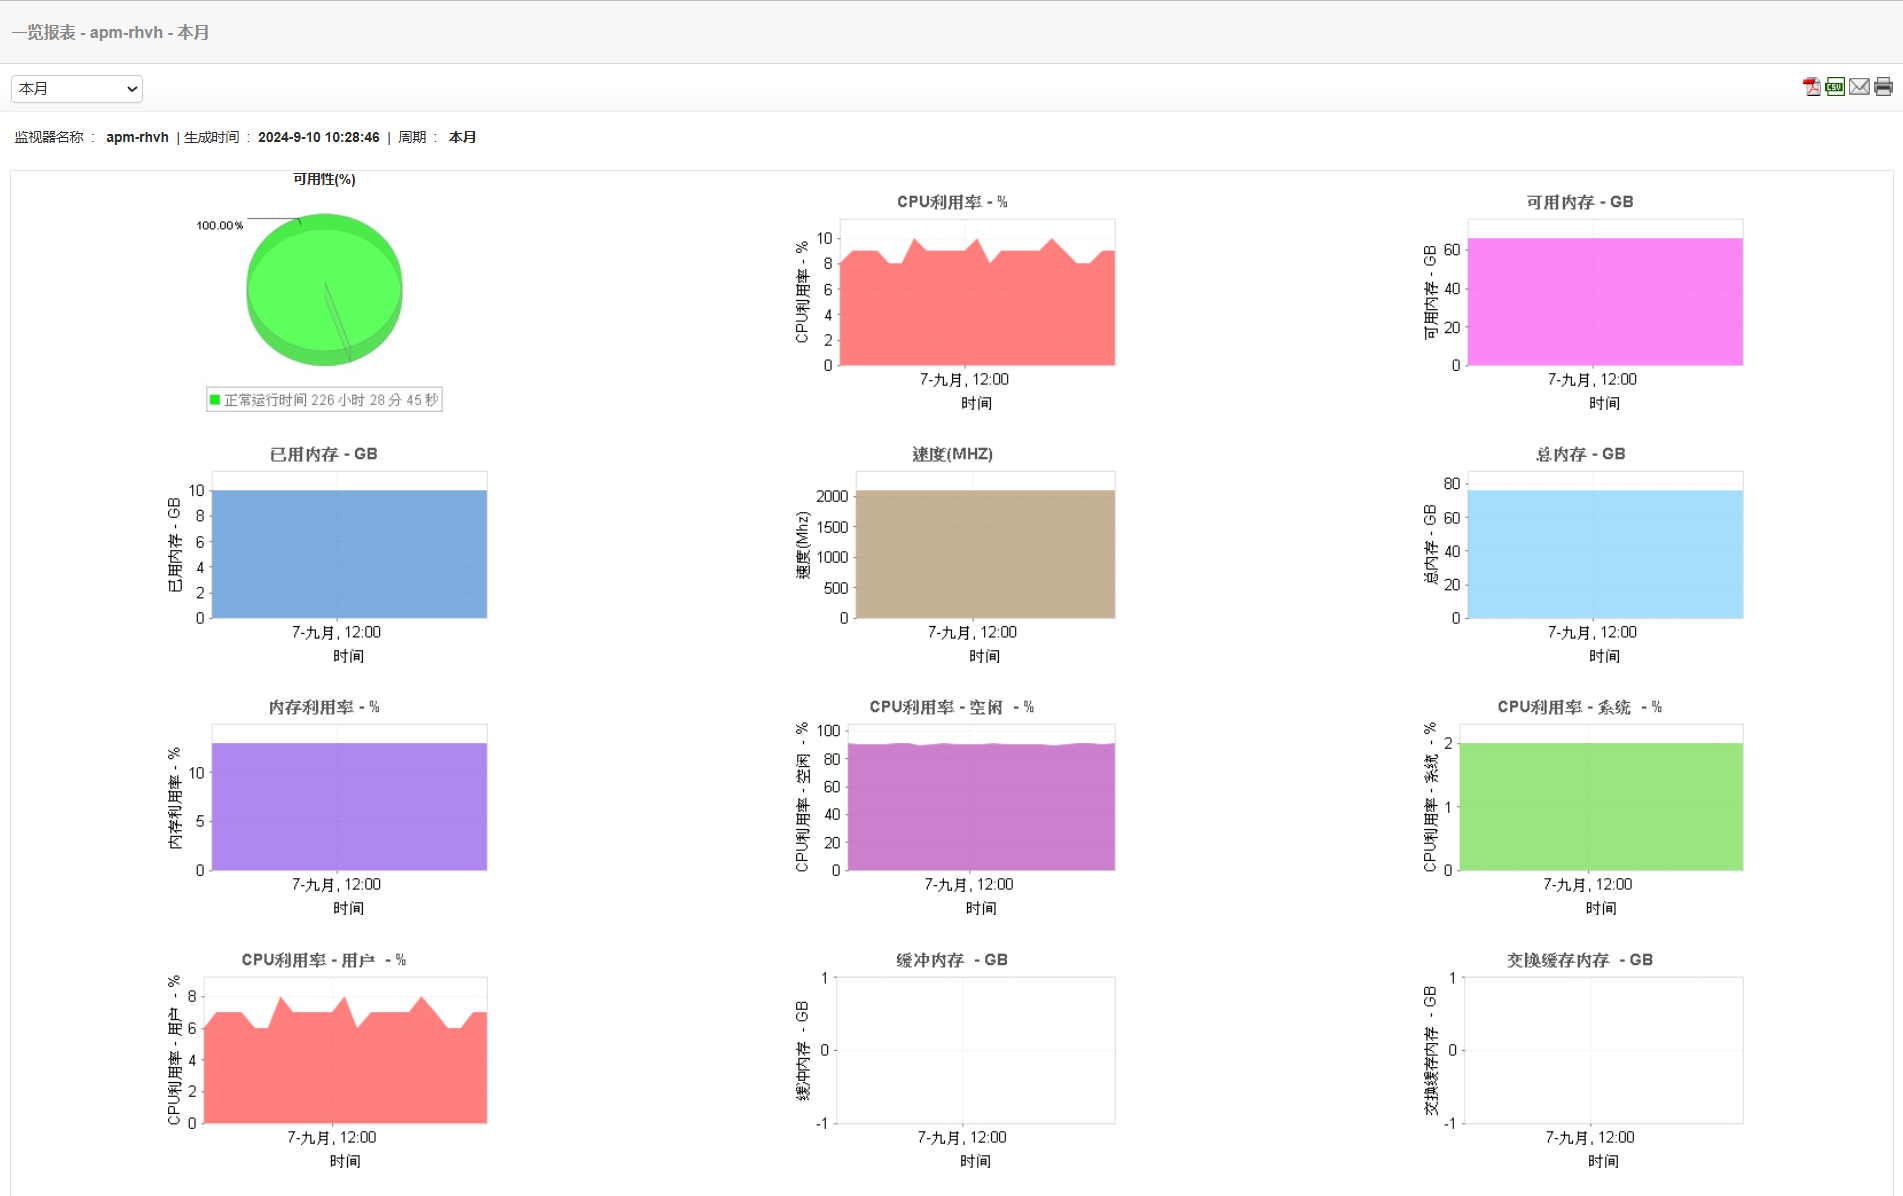1903x1196 pixels.
Task: Click the CPU利用率 - 系统 chart area
Action: (x=1601, y=797)
